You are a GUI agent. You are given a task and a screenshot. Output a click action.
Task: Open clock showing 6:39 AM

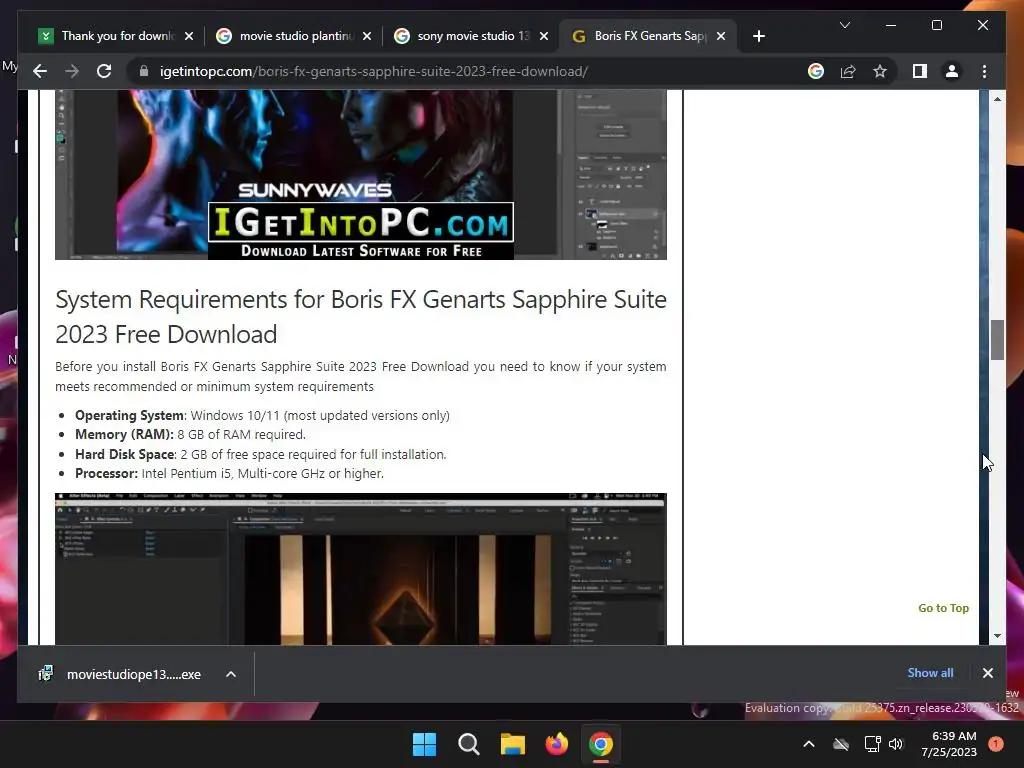click(949, 744)
